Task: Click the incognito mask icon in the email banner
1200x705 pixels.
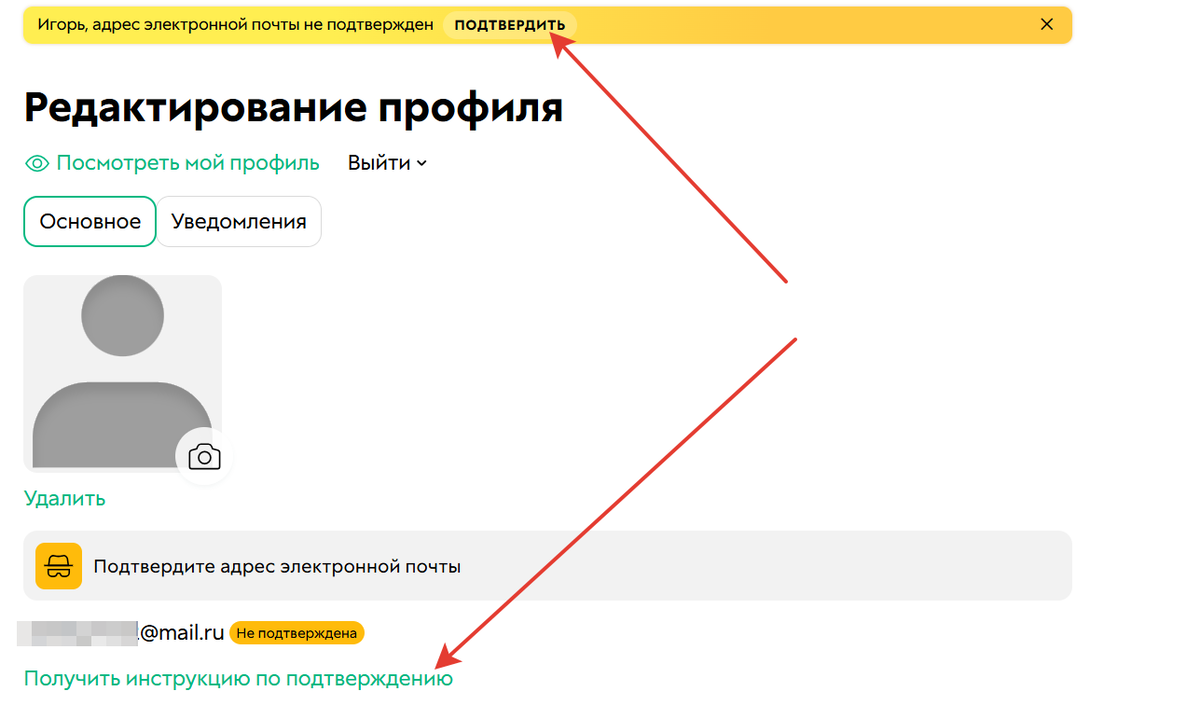Action: (x=58, y=565)
